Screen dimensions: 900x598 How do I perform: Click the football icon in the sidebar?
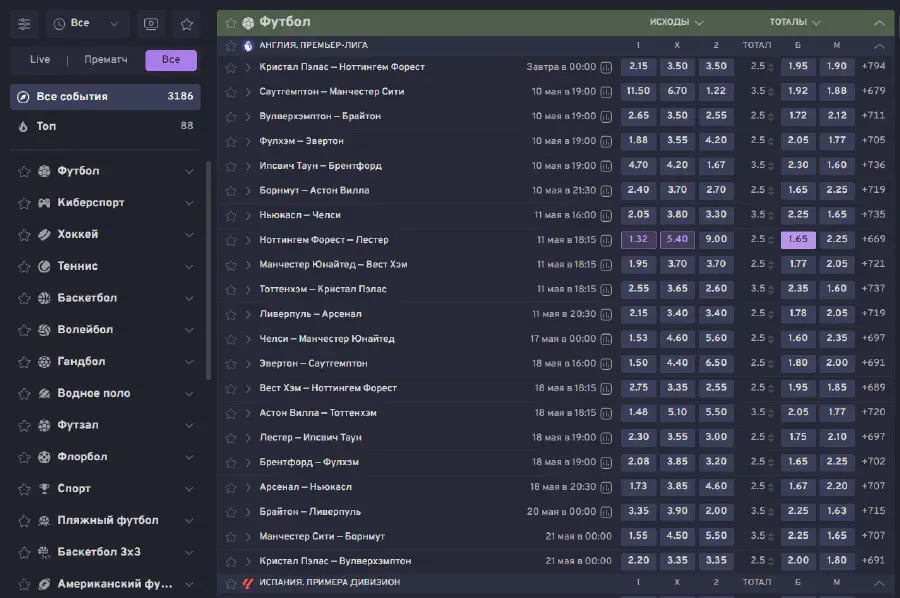click(44, 171)
